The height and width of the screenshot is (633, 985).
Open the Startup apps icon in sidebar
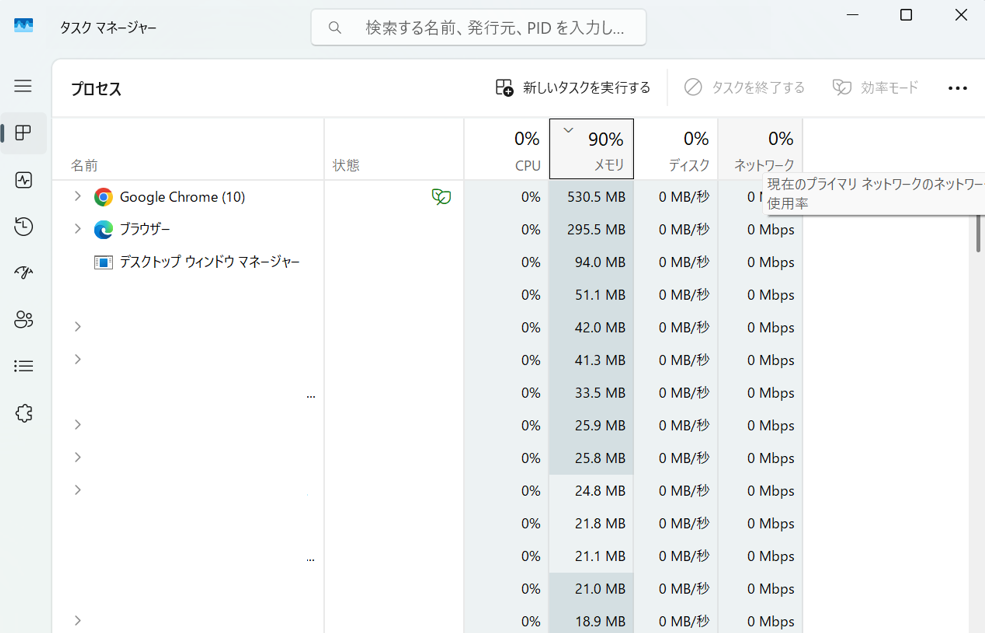[23, 273]
